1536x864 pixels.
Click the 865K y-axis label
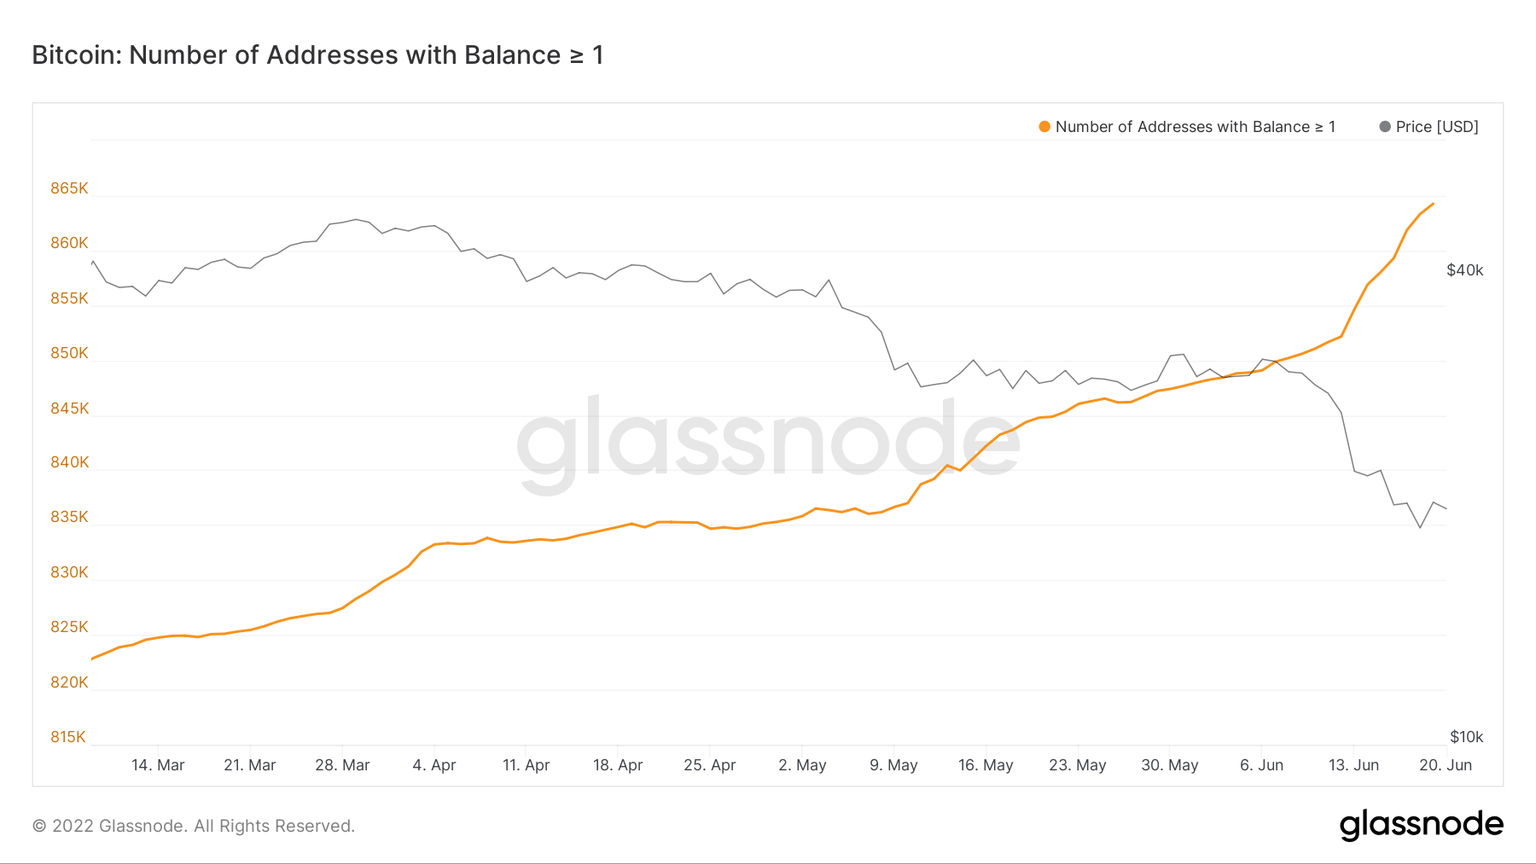click(69, 189)
